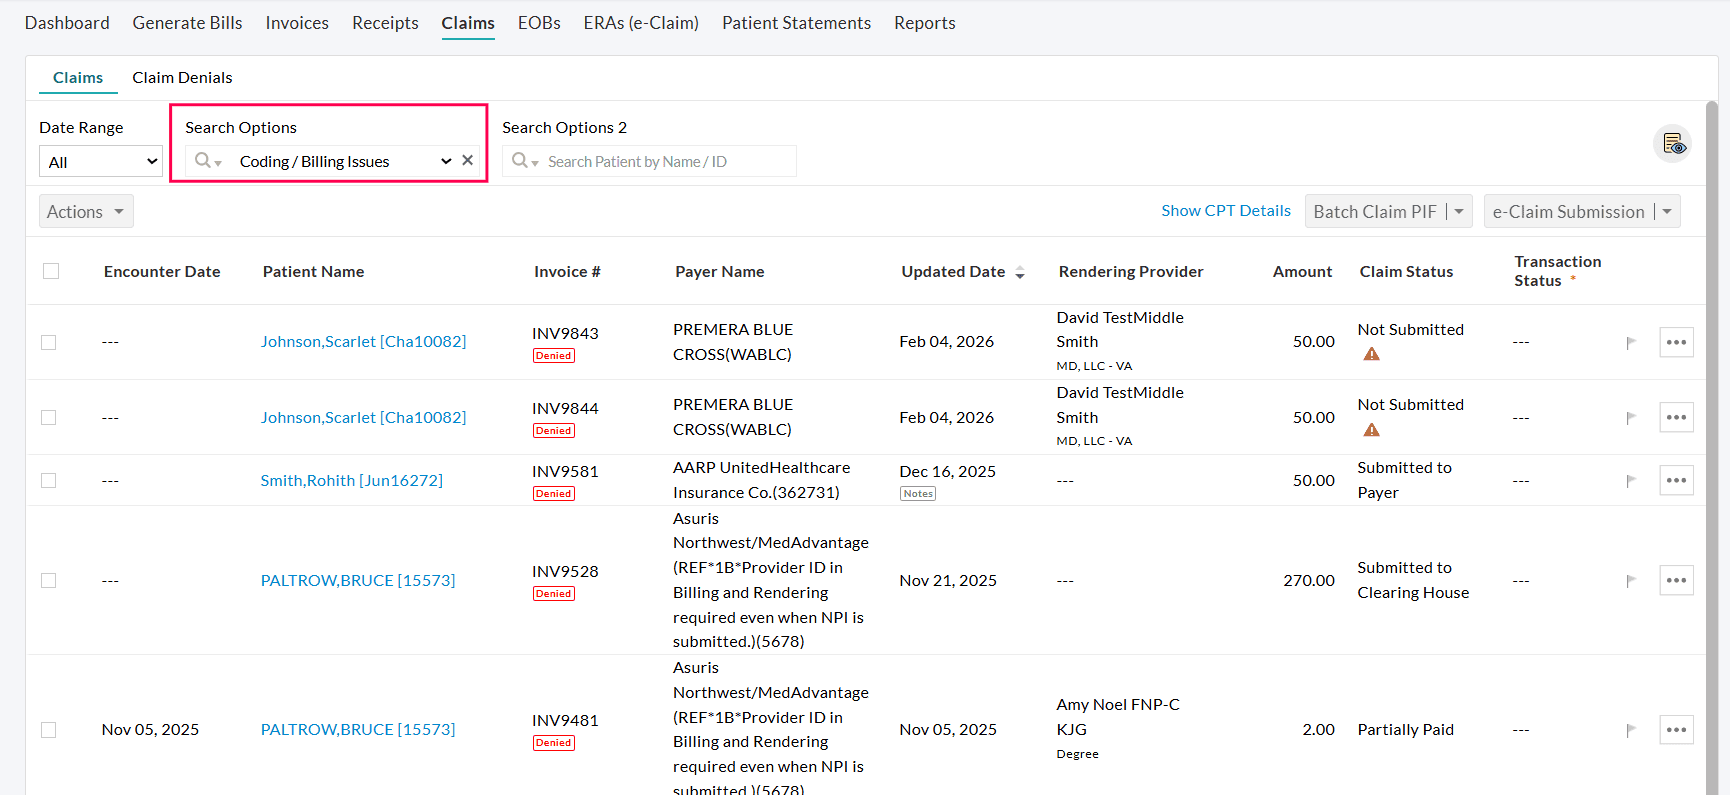Screen dimensions: 1730x795
Task: Open PALTROW,BRUCE for INV9528
Action: 357,580
